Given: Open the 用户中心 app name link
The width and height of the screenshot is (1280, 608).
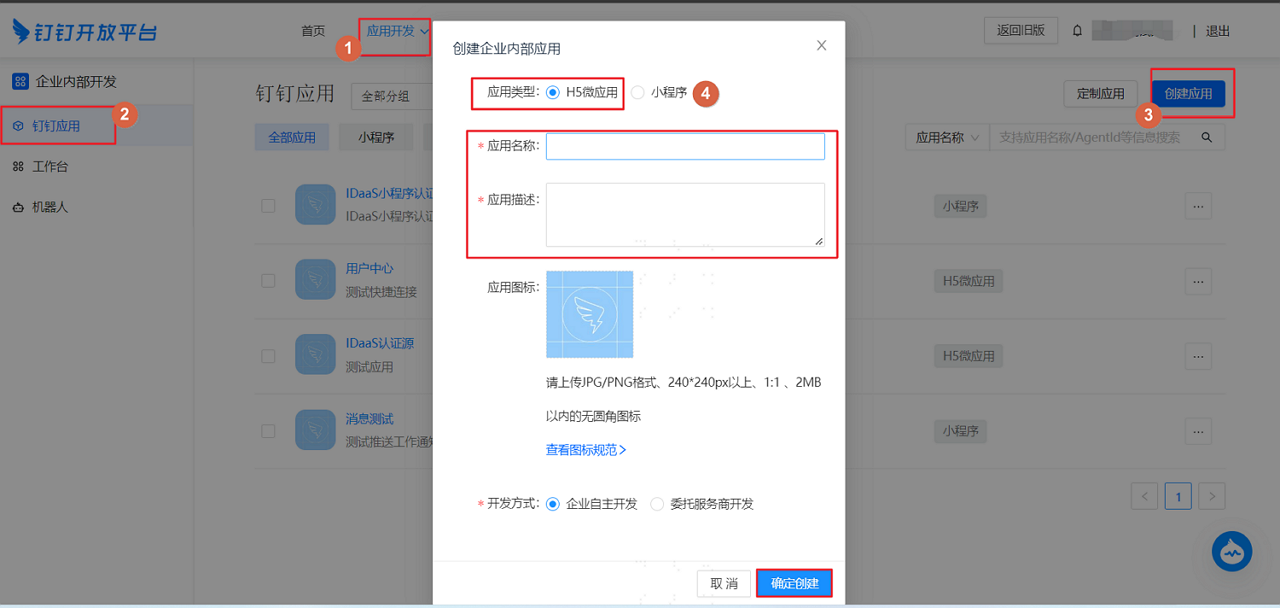Looking at the screenshot, I should pos(370,269).
